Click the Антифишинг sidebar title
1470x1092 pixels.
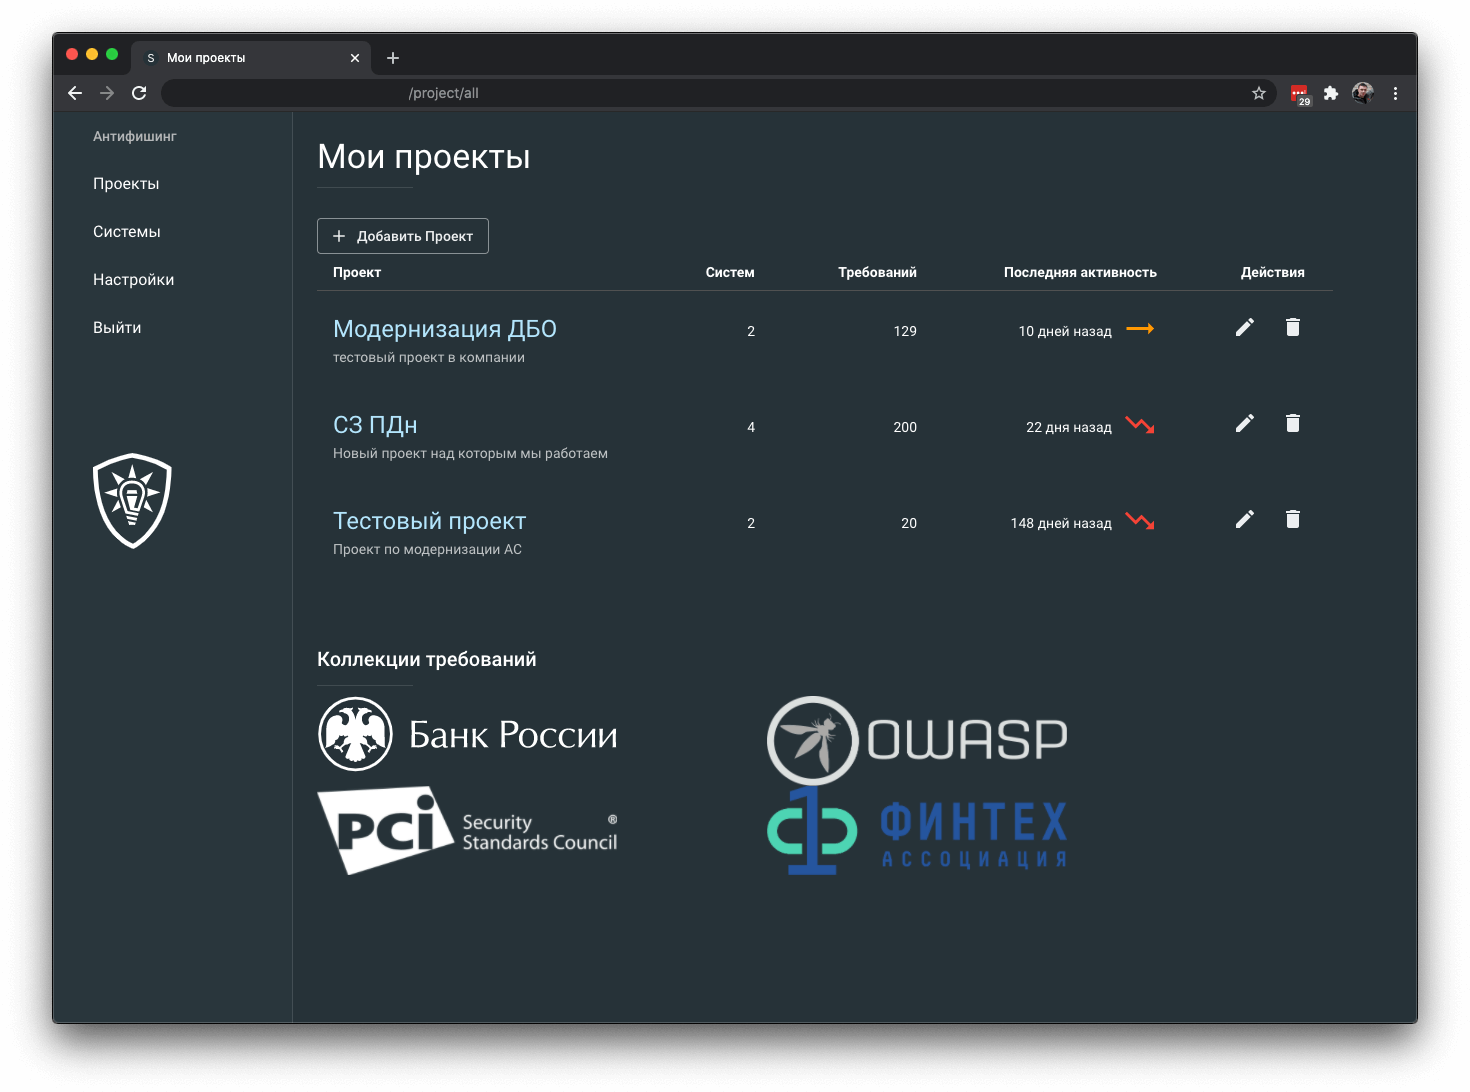tap(135, 136)
